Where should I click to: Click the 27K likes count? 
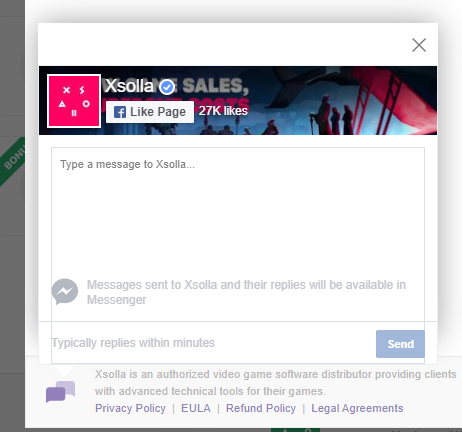(x=223, y=111)
